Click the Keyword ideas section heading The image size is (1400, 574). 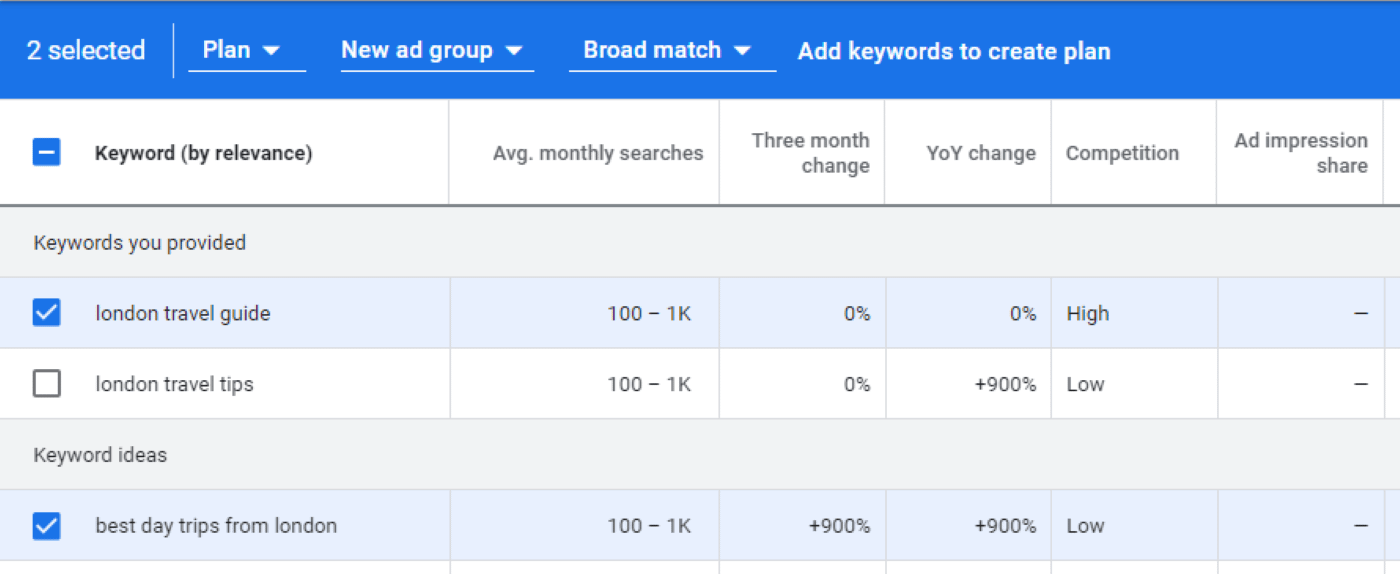point(100,455)
